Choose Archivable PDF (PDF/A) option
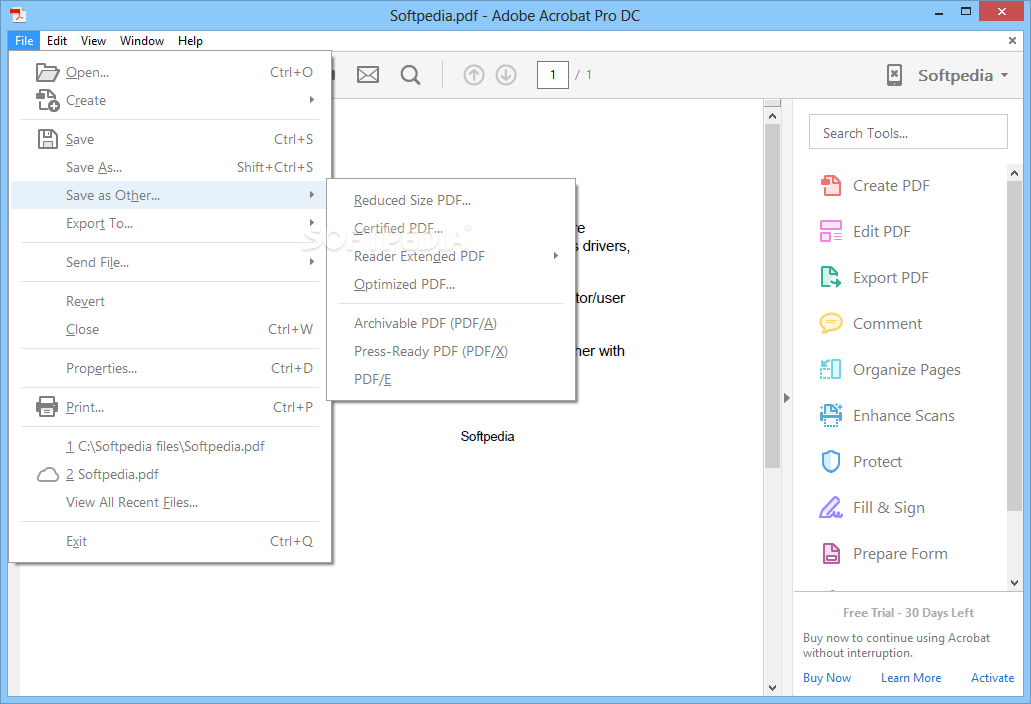This screenshot has height=704, width=1031. [x=451, y=323]
